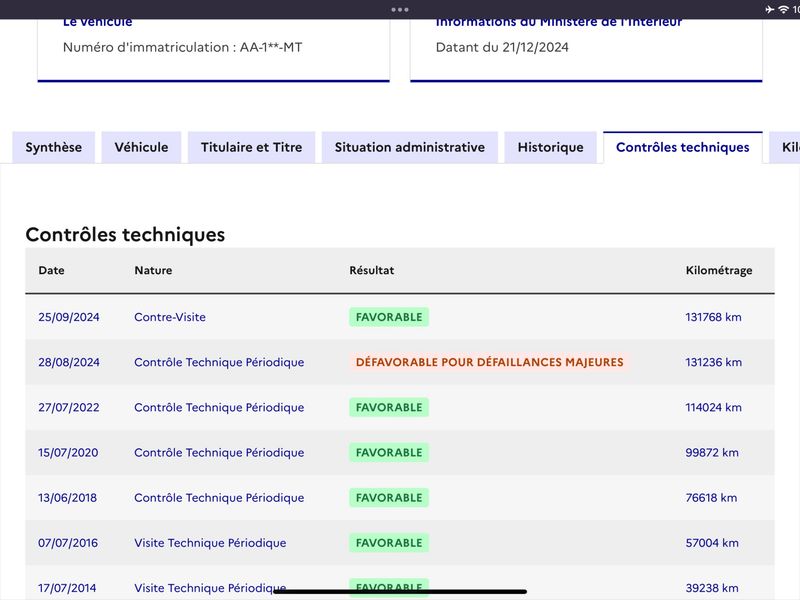Click the Contre-Visite nature cell

[170, 317]
